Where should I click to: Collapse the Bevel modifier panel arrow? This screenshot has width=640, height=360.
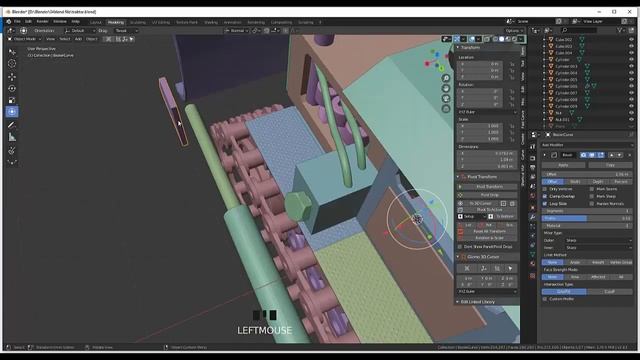pos(545,155)
